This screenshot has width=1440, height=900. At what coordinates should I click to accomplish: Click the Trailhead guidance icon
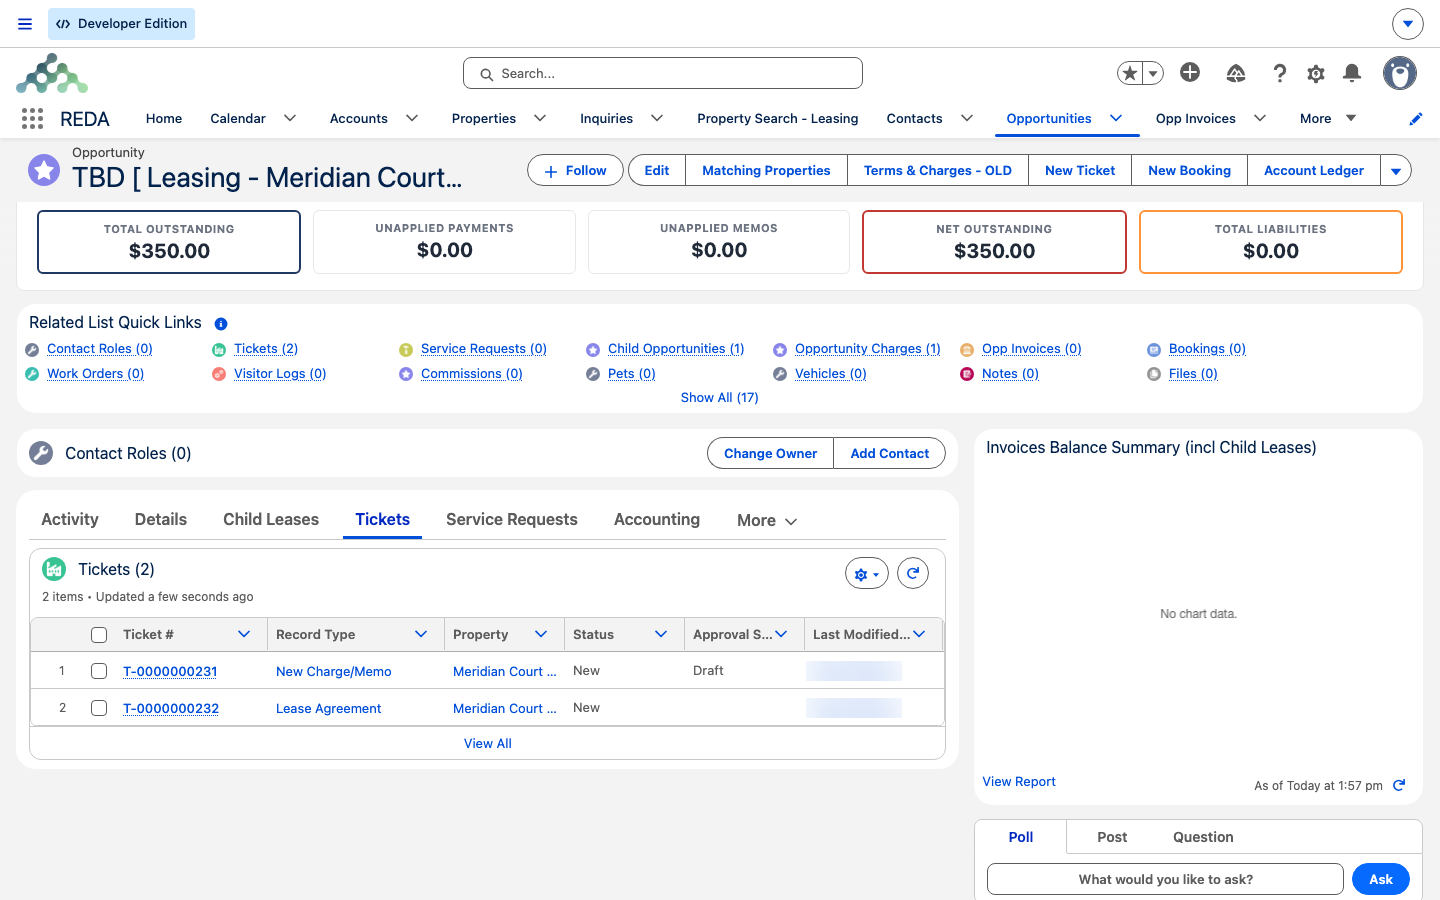tap(1236, 73)
